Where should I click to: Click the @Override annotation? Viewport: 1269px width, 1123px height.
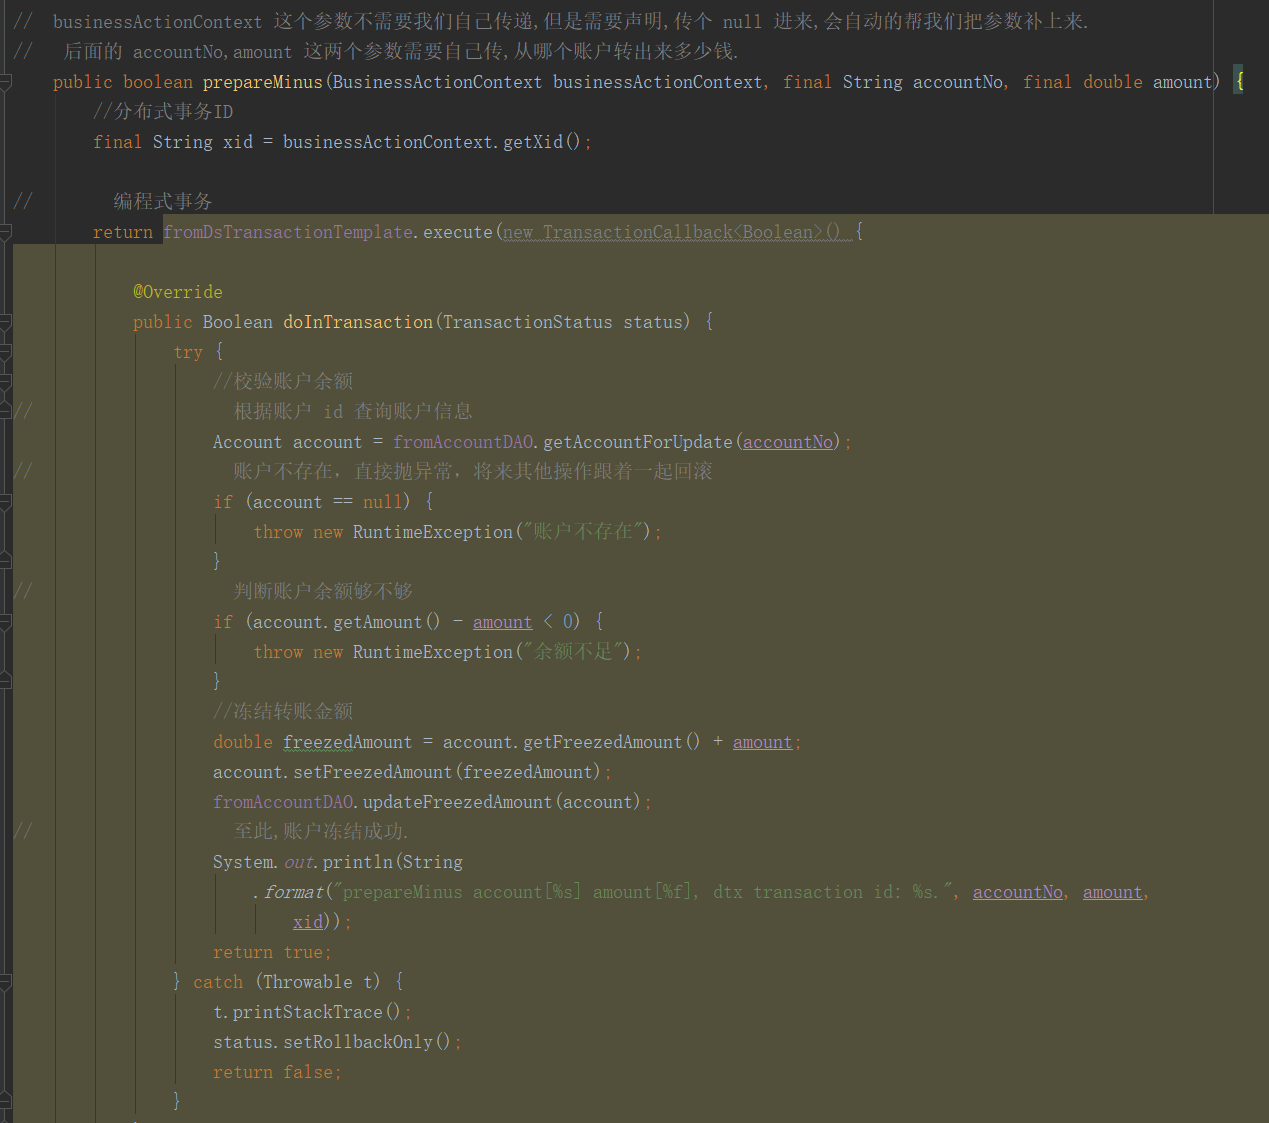pos(178,292)
